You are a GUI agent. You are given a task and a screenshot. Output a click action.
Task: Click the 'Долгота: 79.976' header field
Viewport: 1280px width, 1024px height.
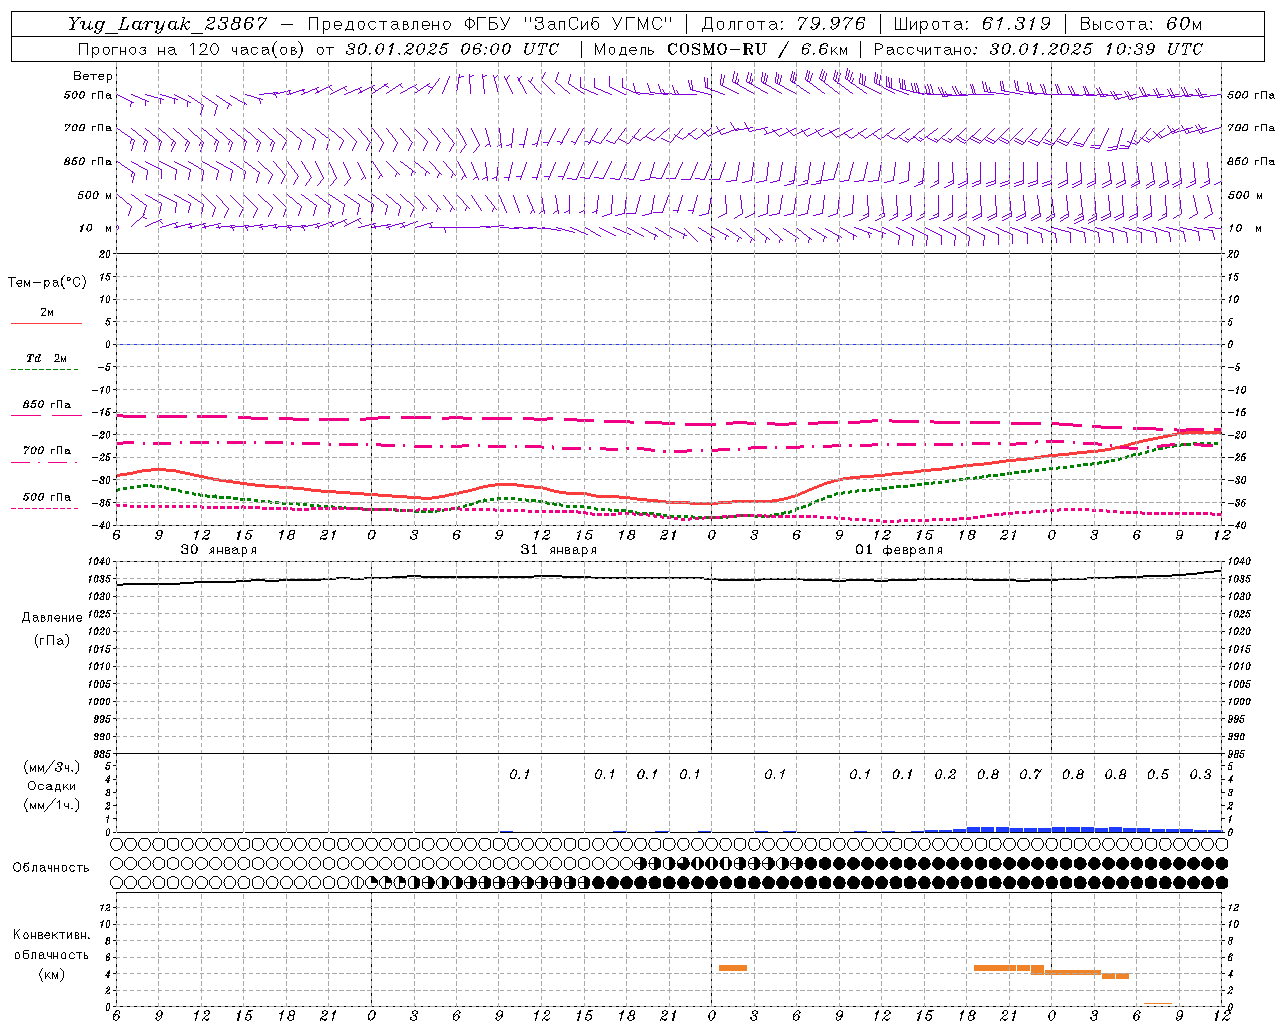pyautogui.click(x=784, y=24)
